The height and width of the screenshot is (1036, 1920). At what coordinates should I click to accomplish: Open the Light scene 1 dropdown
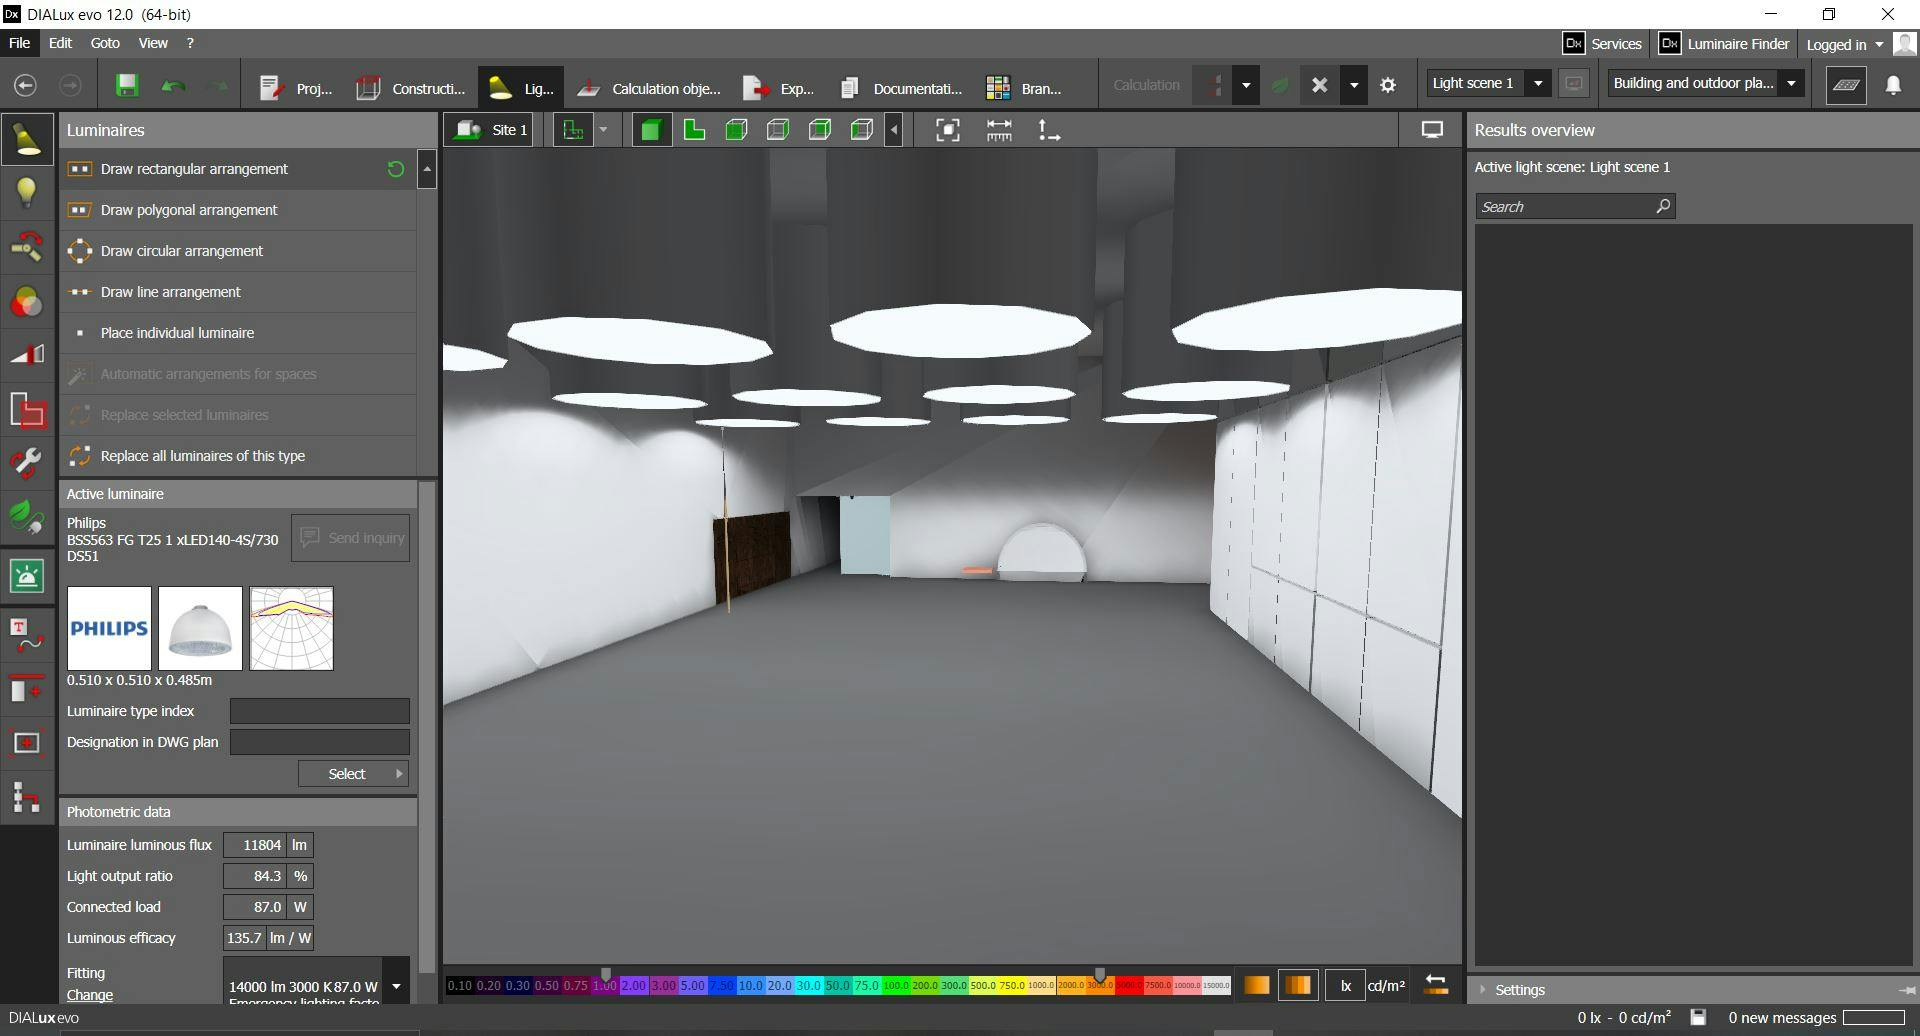click(1538, 84)
